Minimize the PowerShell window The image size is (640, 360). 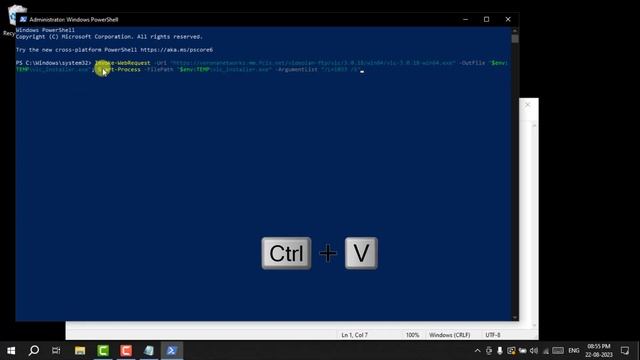(465, 19)
